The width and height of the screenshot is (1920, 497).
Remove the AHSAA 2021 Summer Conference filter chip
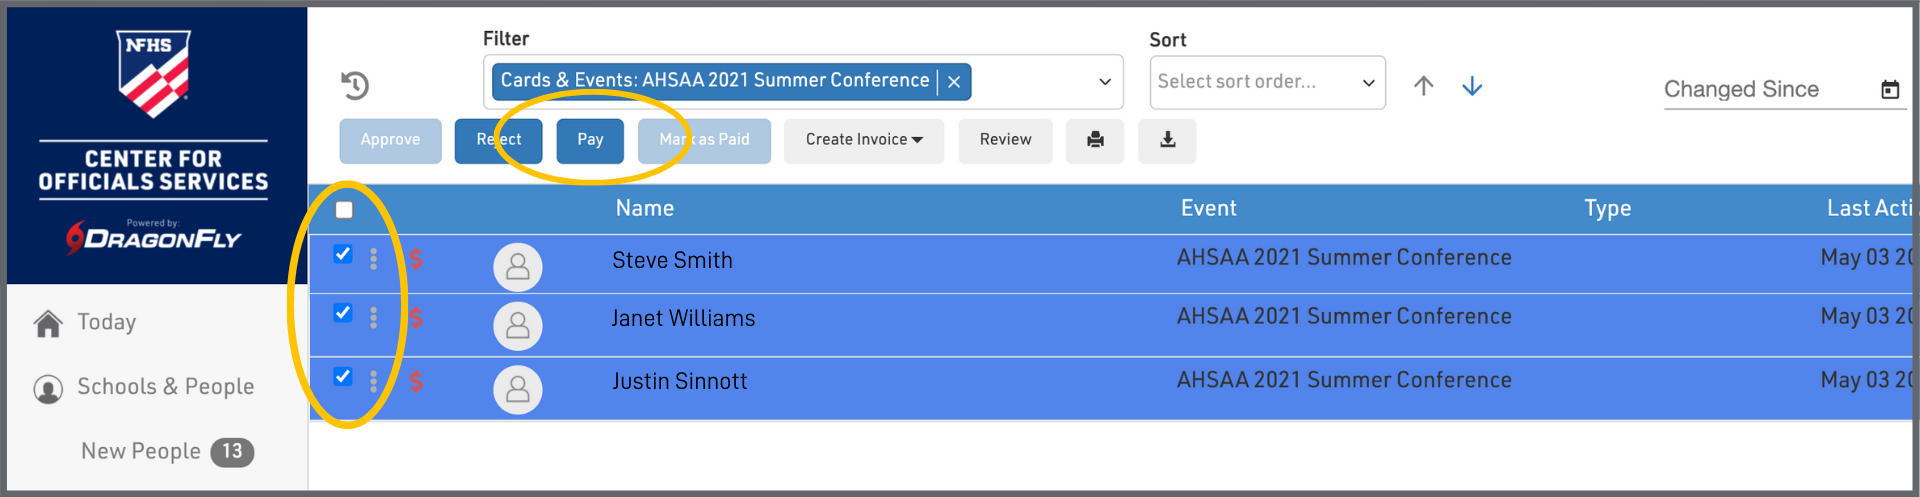point(954,82)
